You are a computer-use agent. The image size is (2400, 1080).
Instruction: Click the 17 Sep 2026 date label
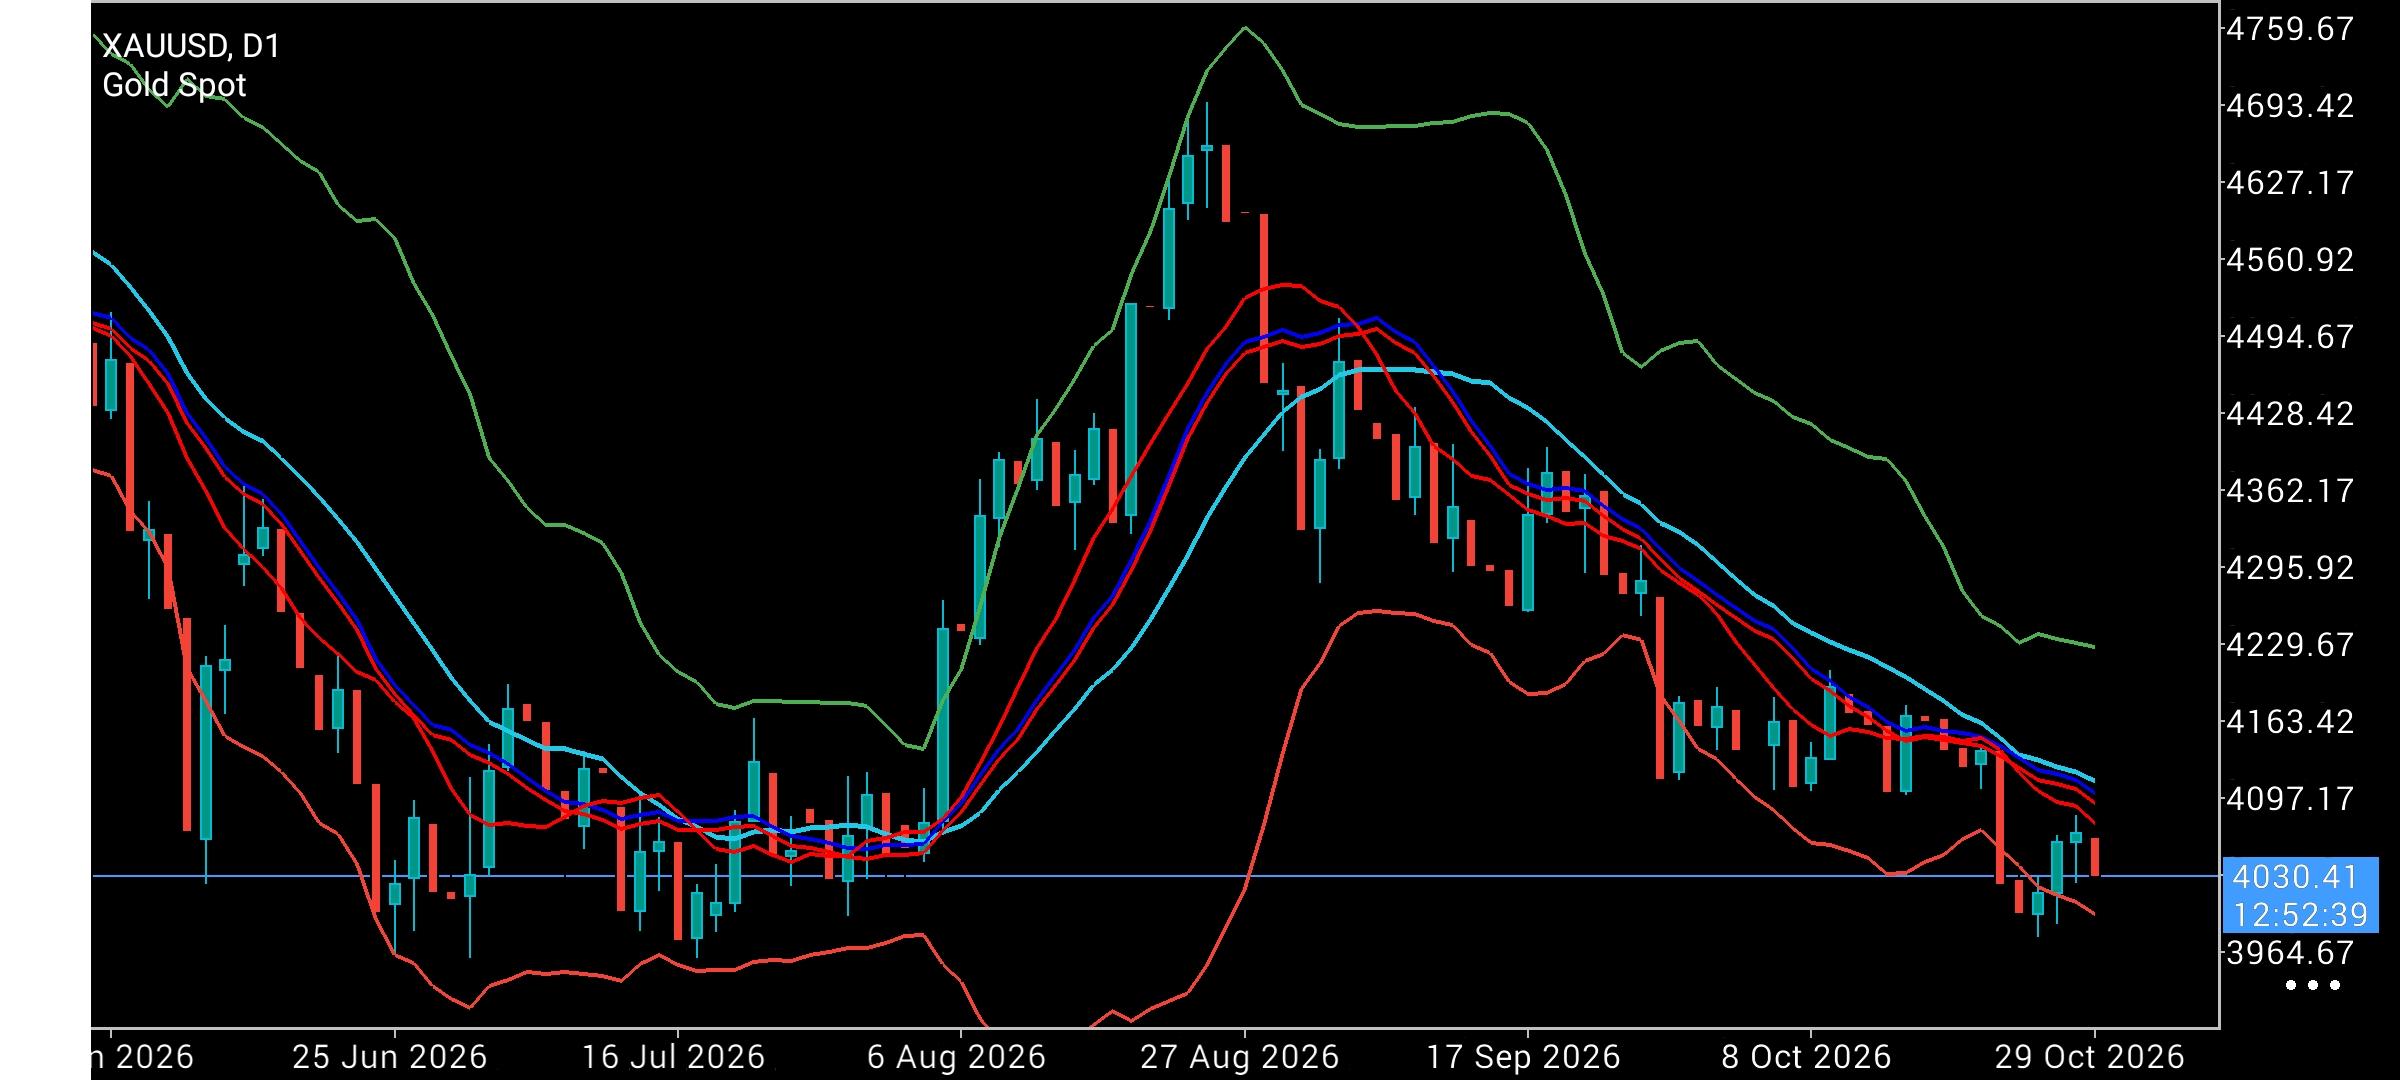coord(1523,1057)
